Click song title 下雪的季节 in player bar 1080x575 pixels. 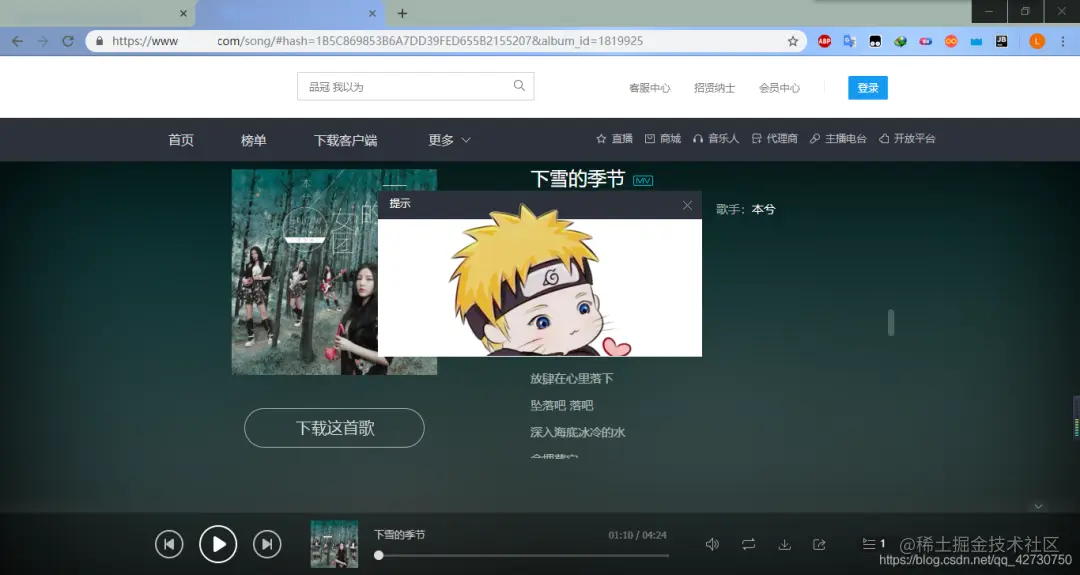click(x=399, y=534)
